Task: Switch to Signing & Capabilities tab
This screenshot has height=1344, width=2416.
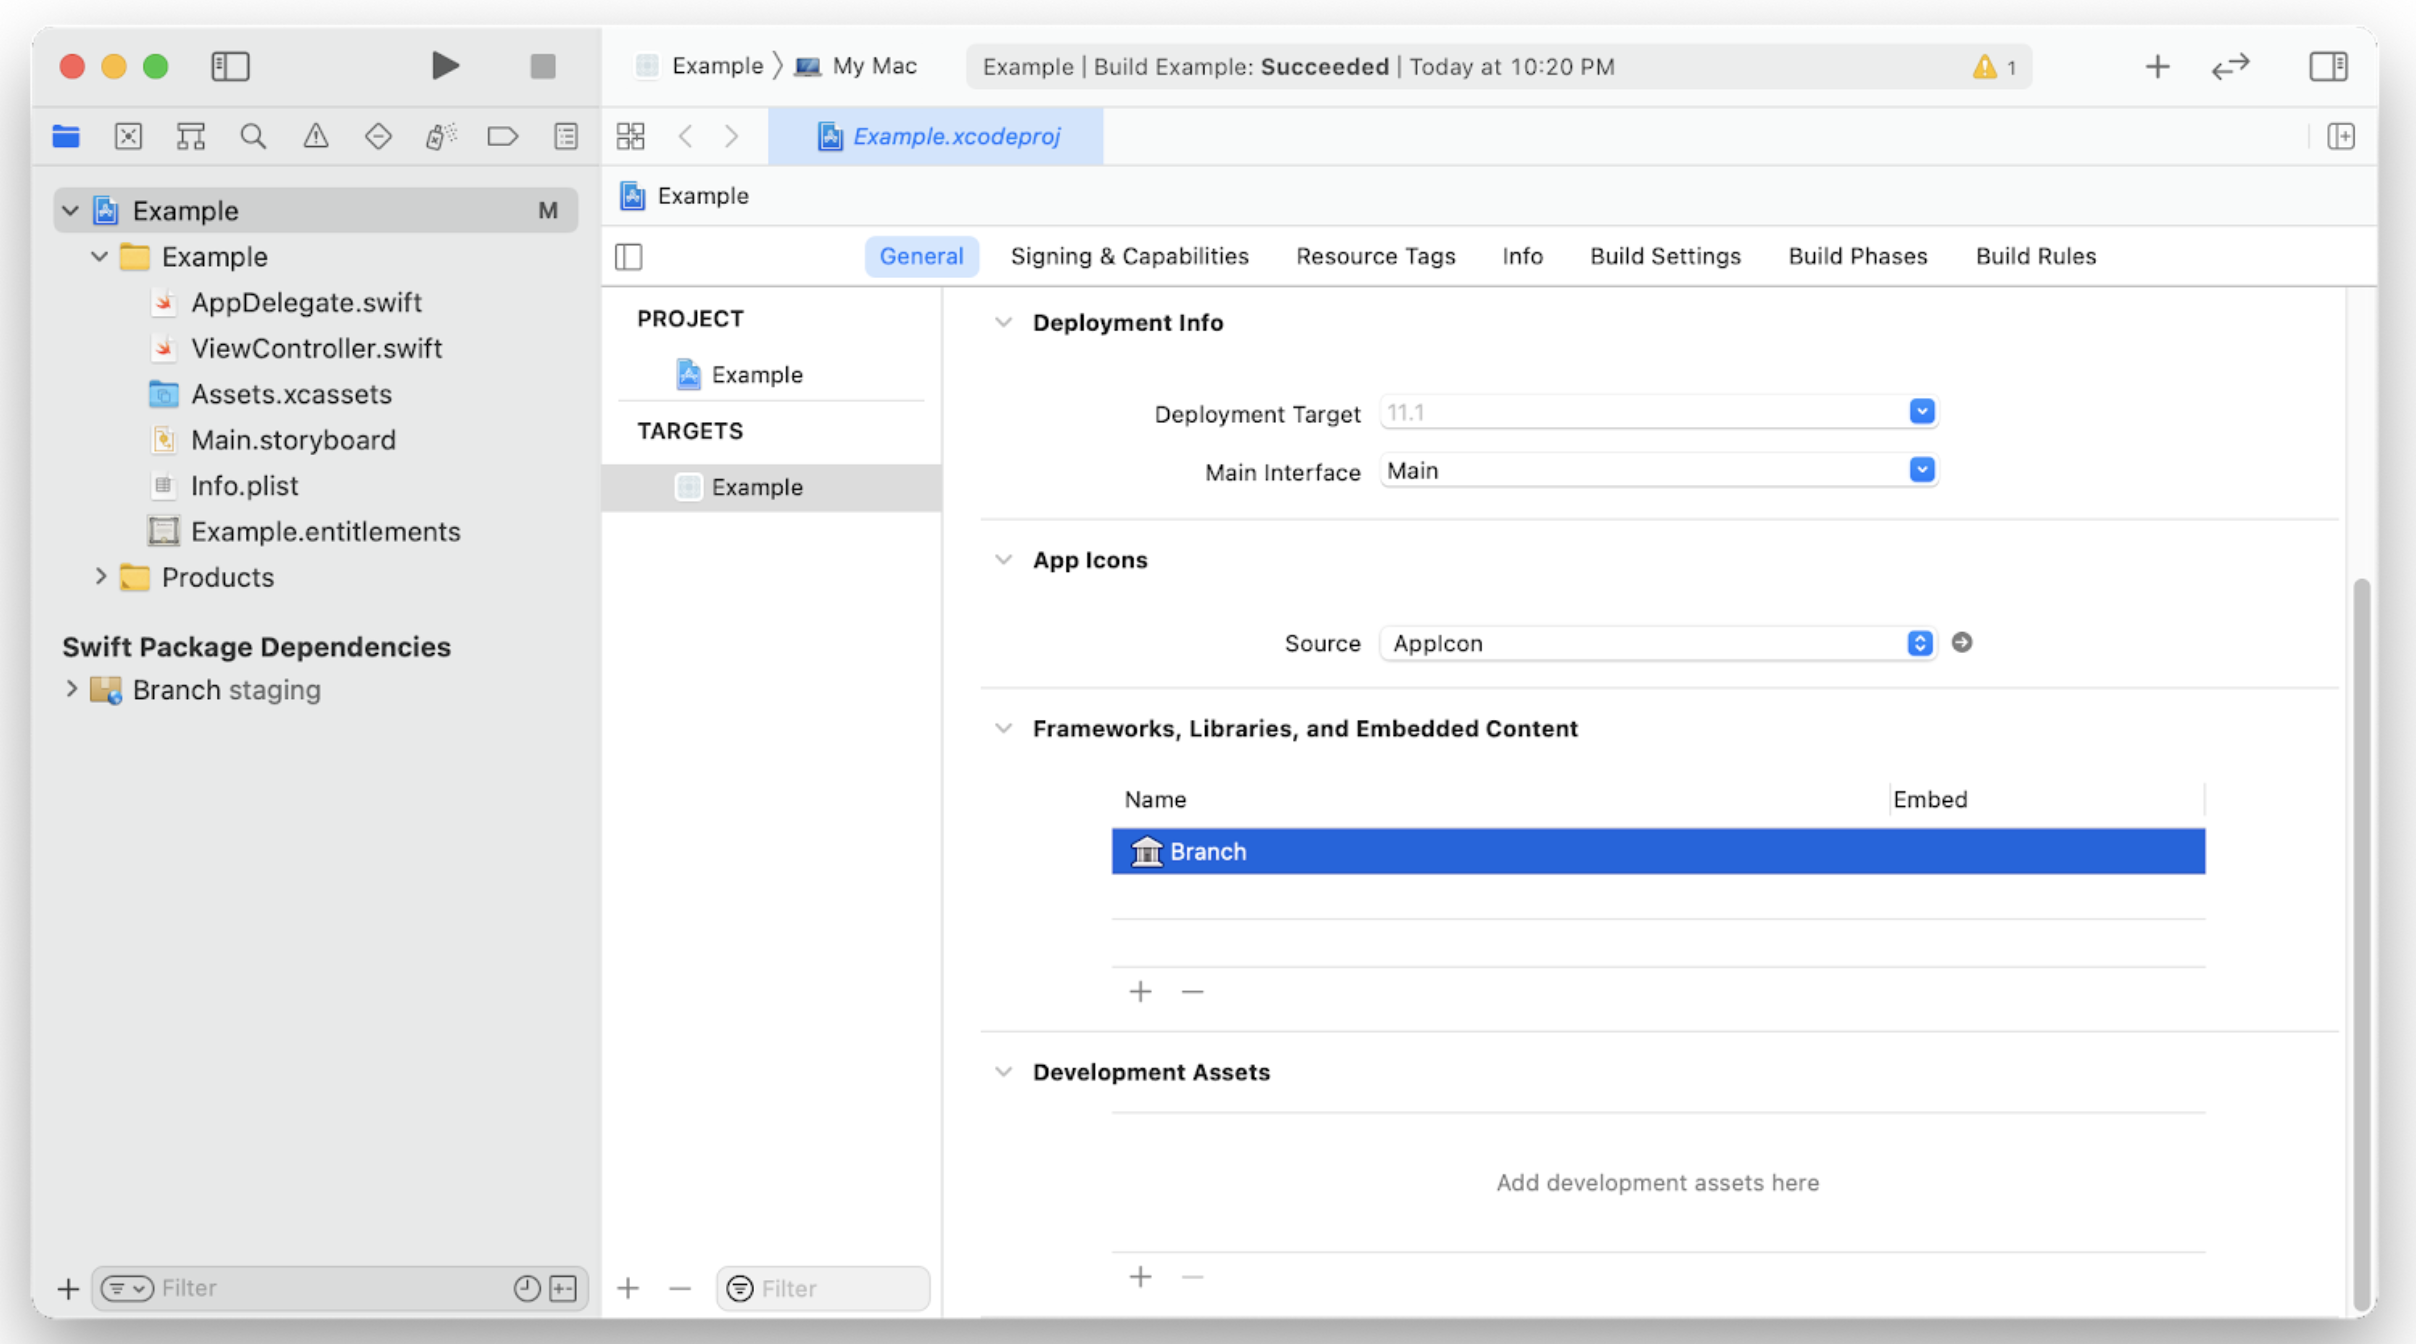Action: (x=1129, y=256)
